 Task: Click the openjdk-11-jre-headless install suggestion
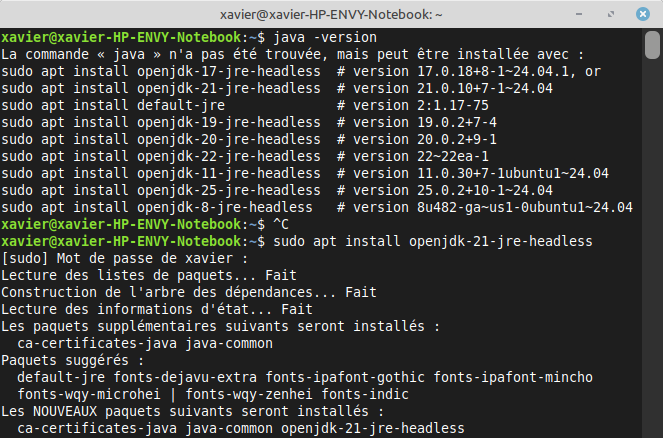point(161,173)
